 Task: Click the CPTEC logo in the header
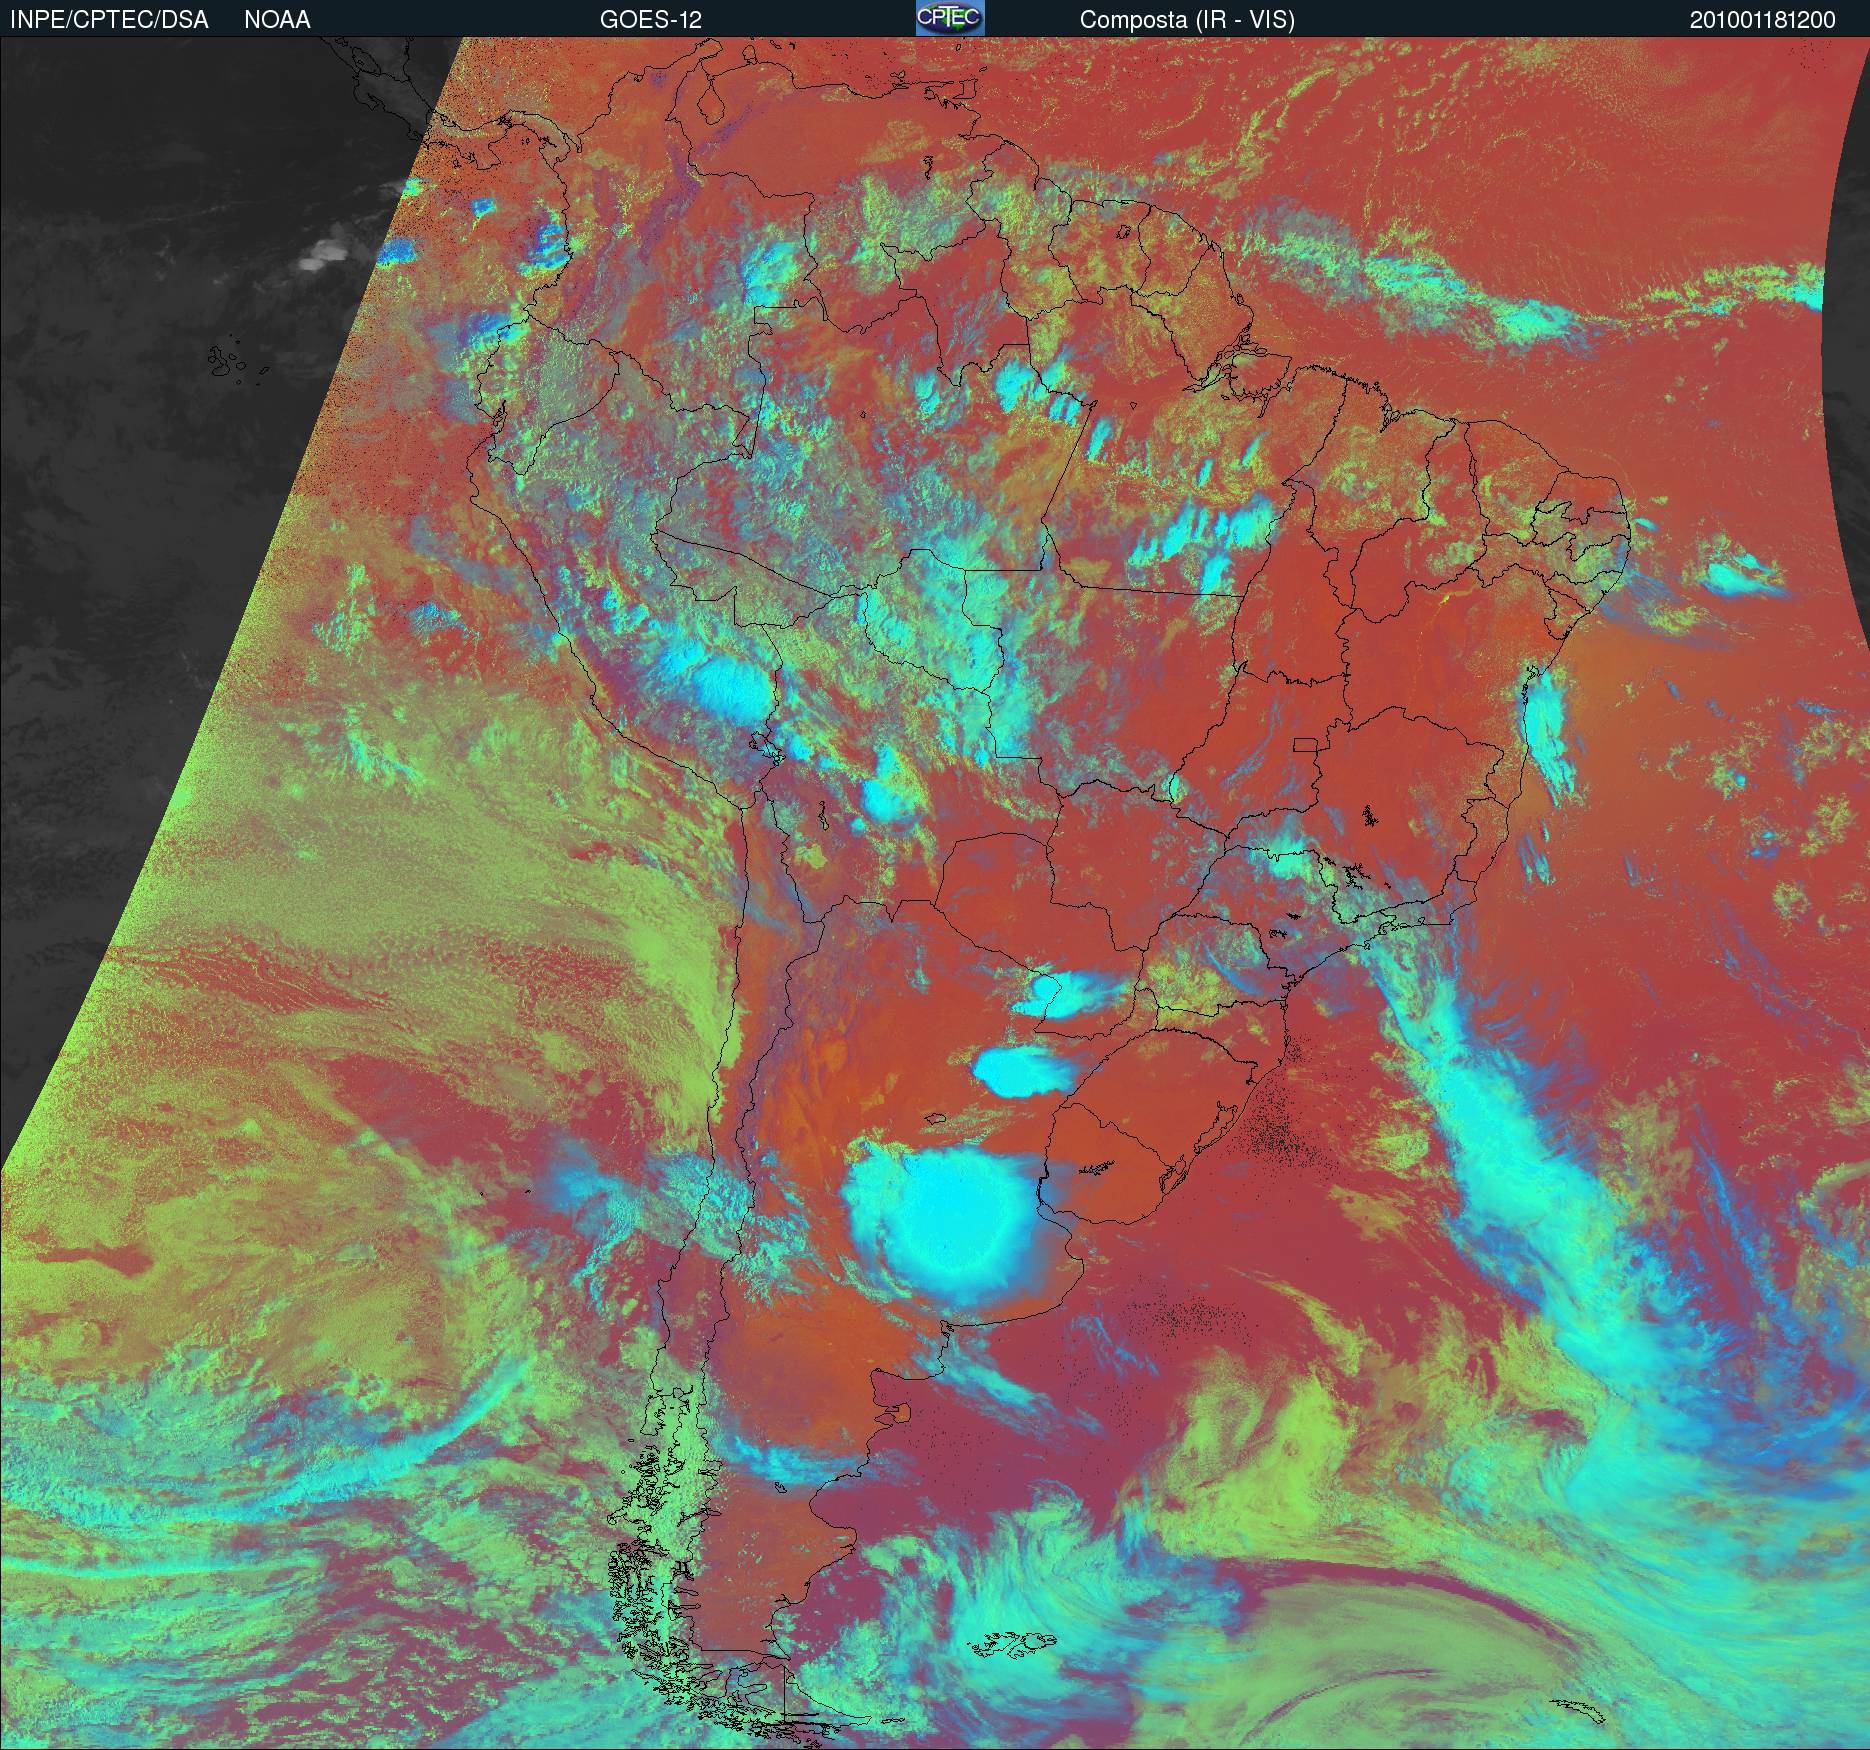949,18
